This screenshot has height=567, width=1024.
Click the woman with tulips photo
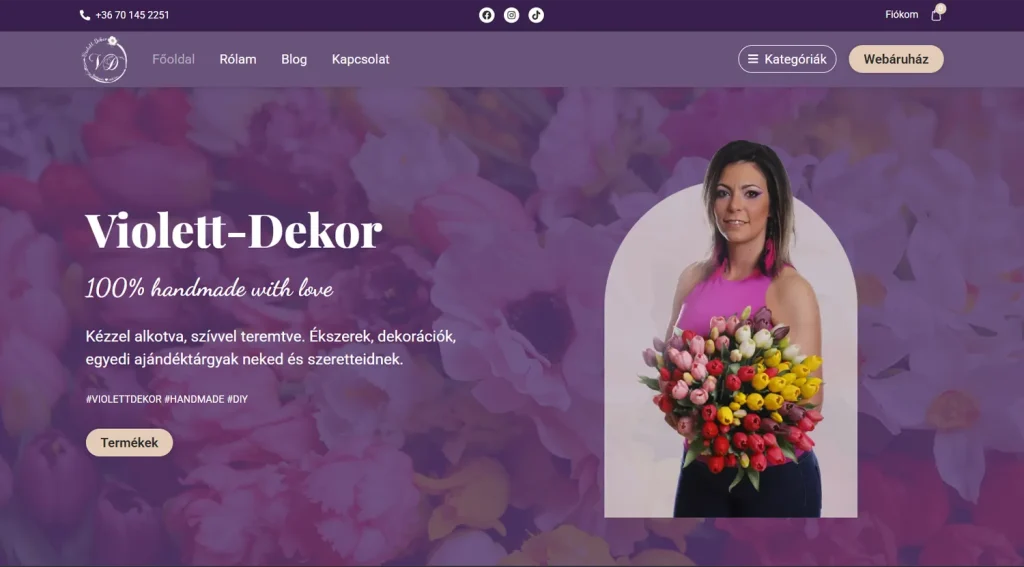point(731,330)
